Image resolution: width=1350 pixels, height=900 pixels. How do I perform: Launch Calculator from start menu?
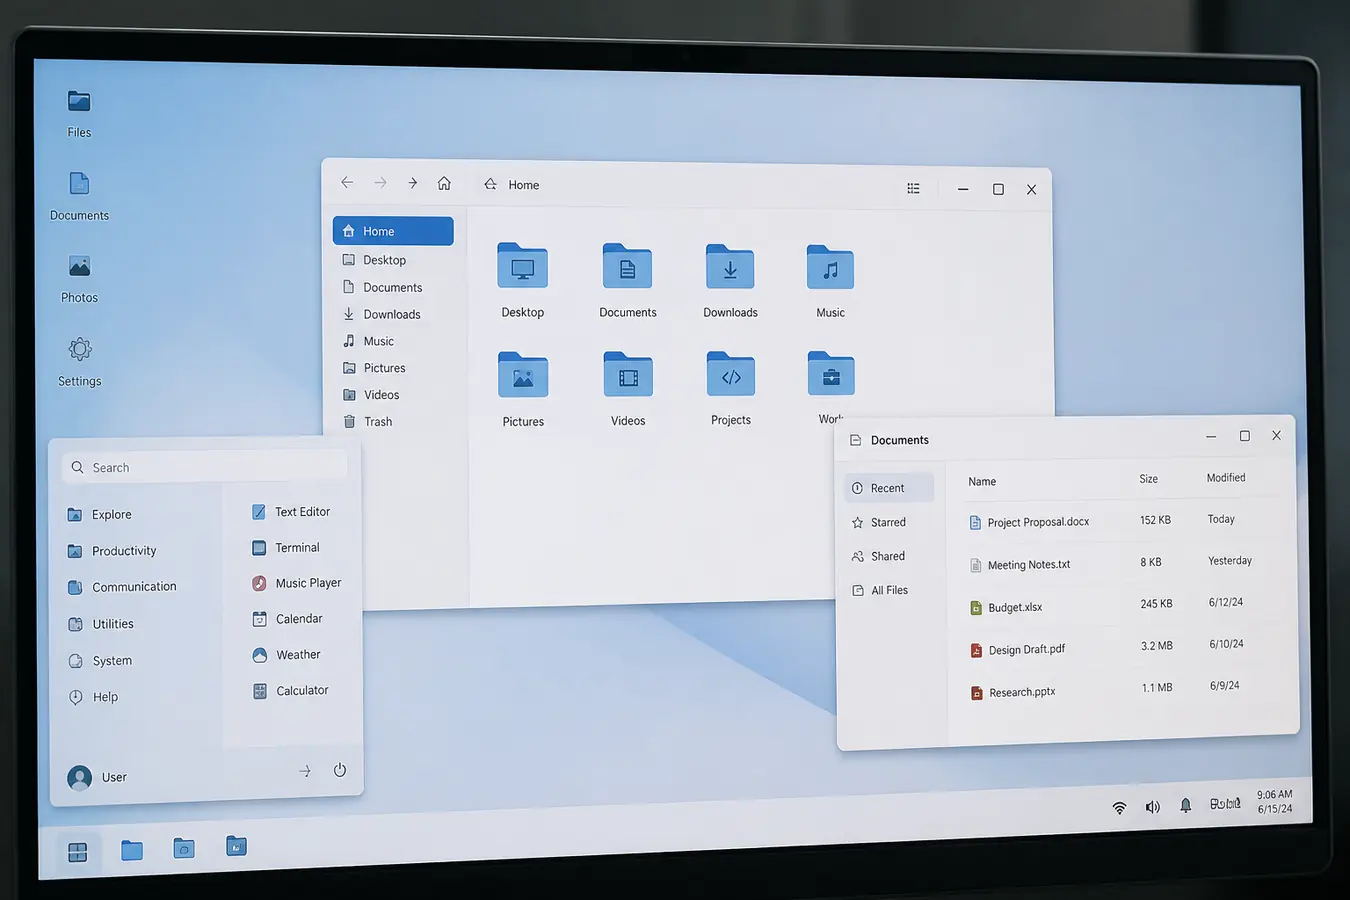point(291,691)
